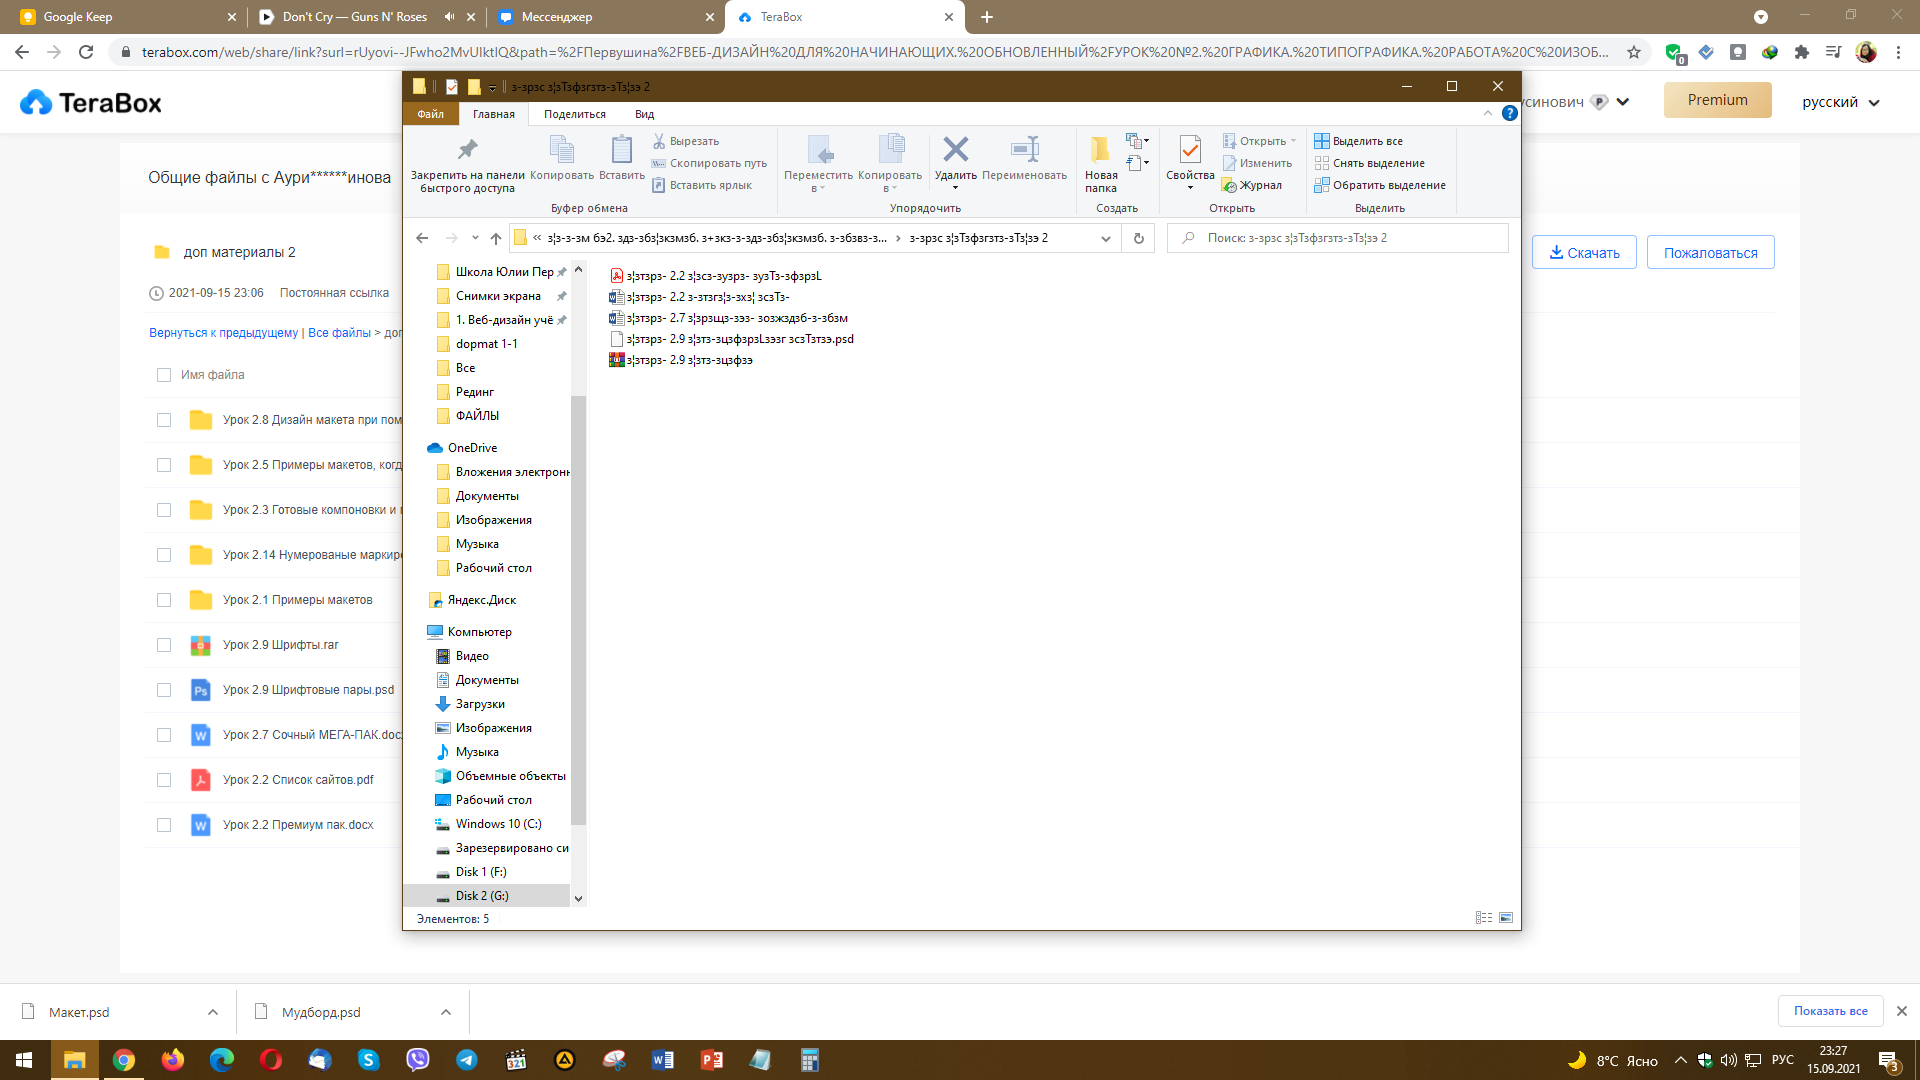Switch to the Поделиться ribbon tab
1920x1080 pixels.
(x=574, y=114)
